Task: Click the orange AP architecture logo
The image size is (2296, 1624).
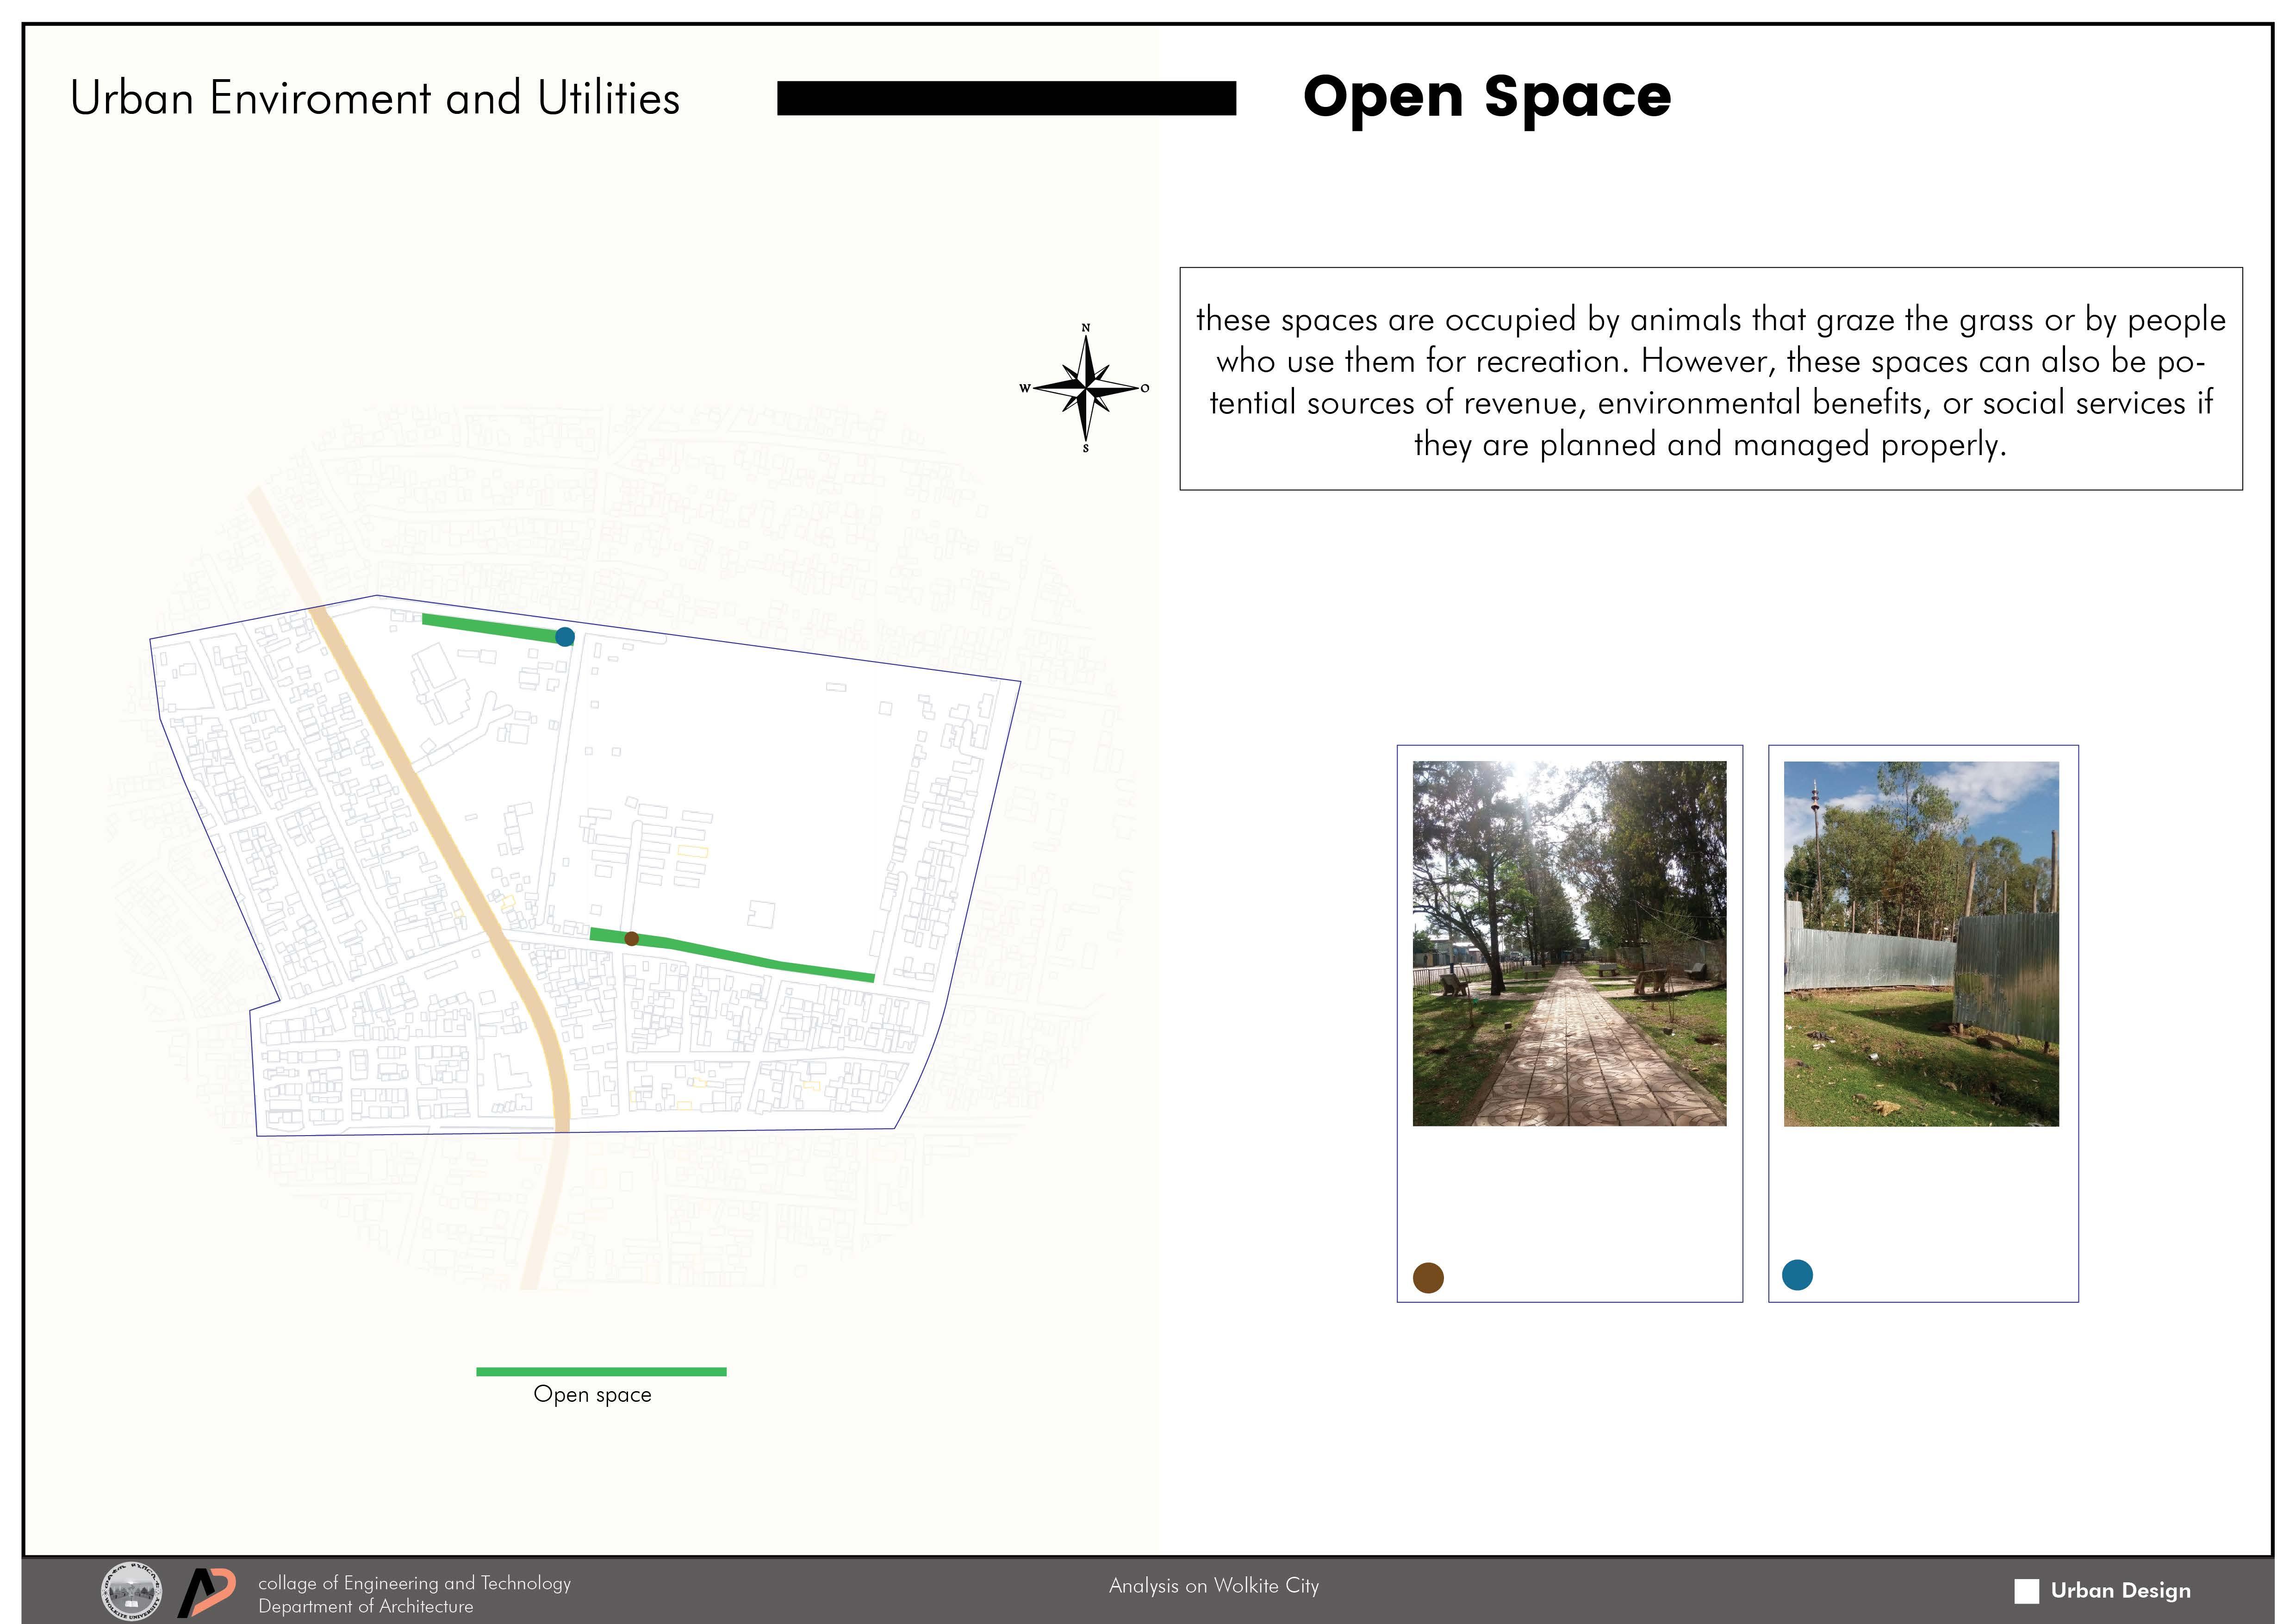Action: click(x=208, y=1592)
